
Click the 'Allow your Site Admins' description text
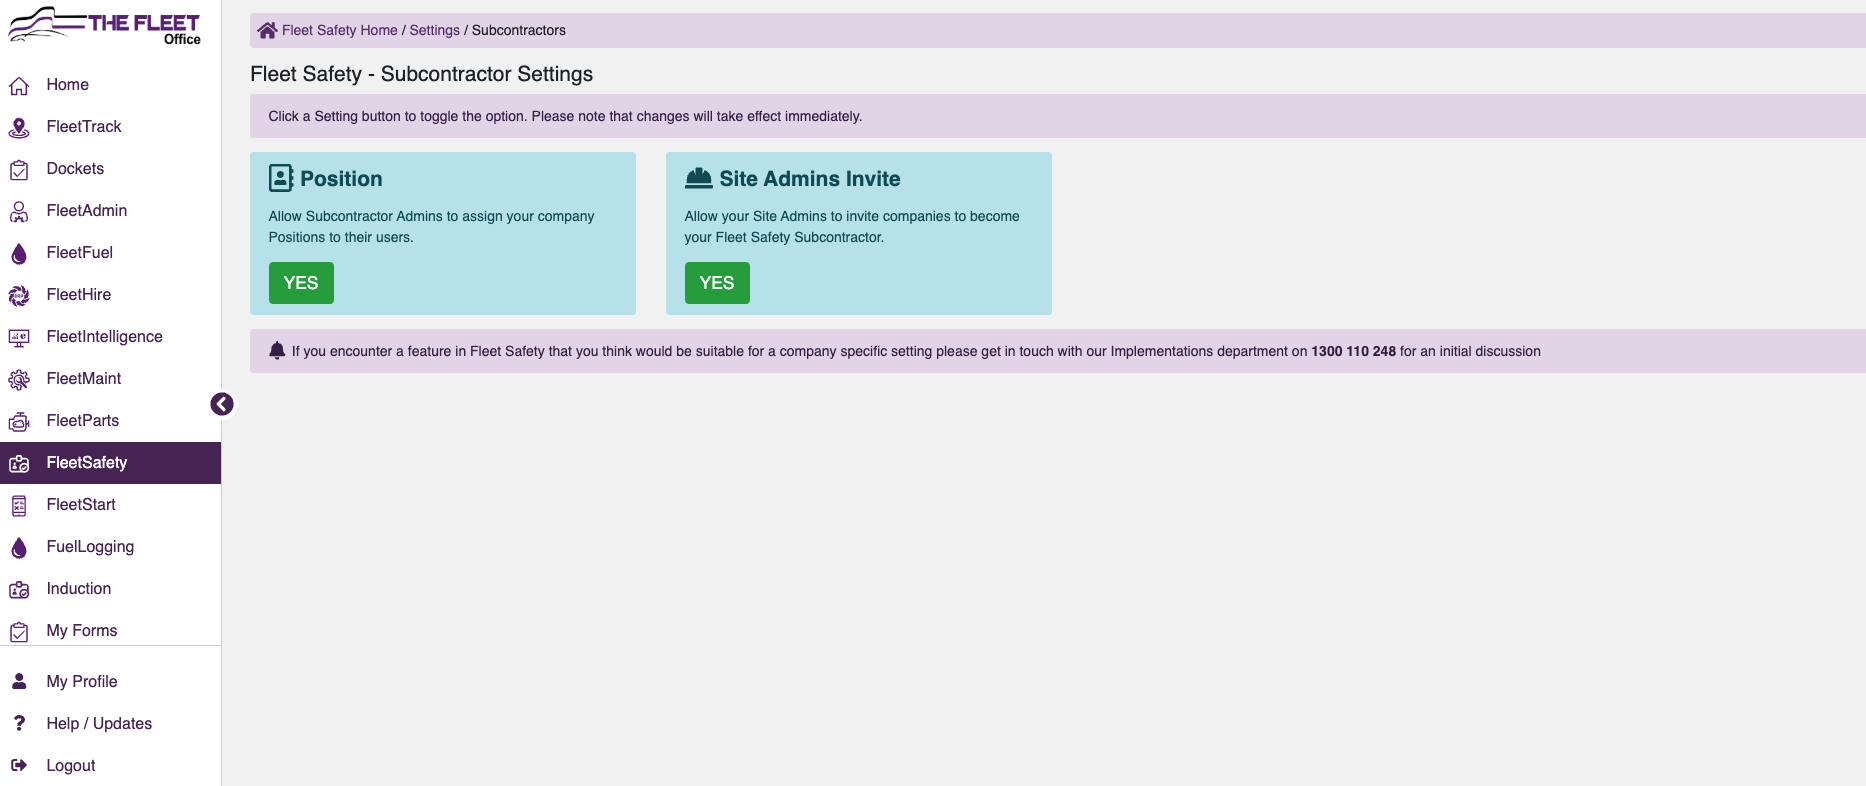852,227
